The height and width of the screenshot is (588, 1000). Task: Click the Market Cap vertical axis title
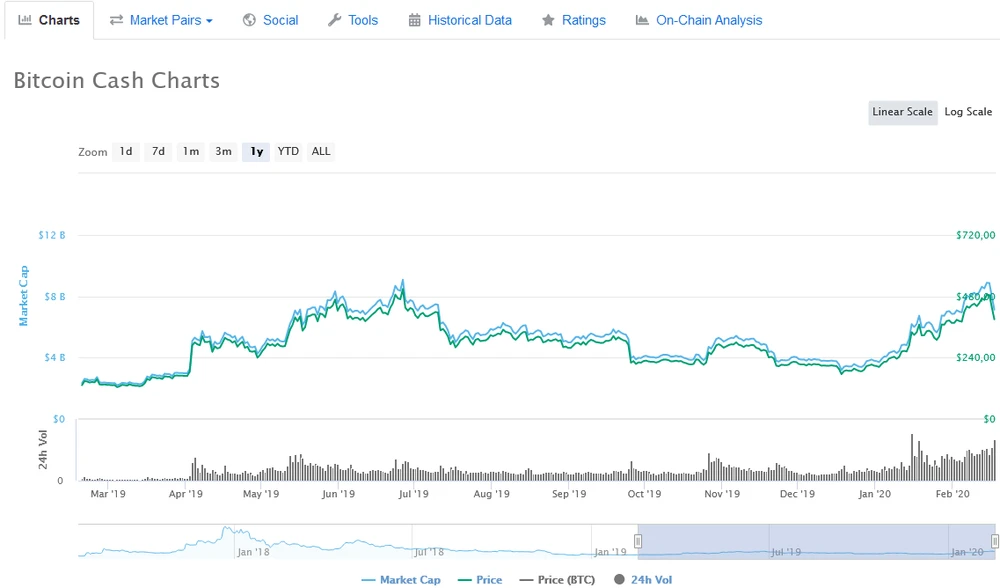click(24, 296)
